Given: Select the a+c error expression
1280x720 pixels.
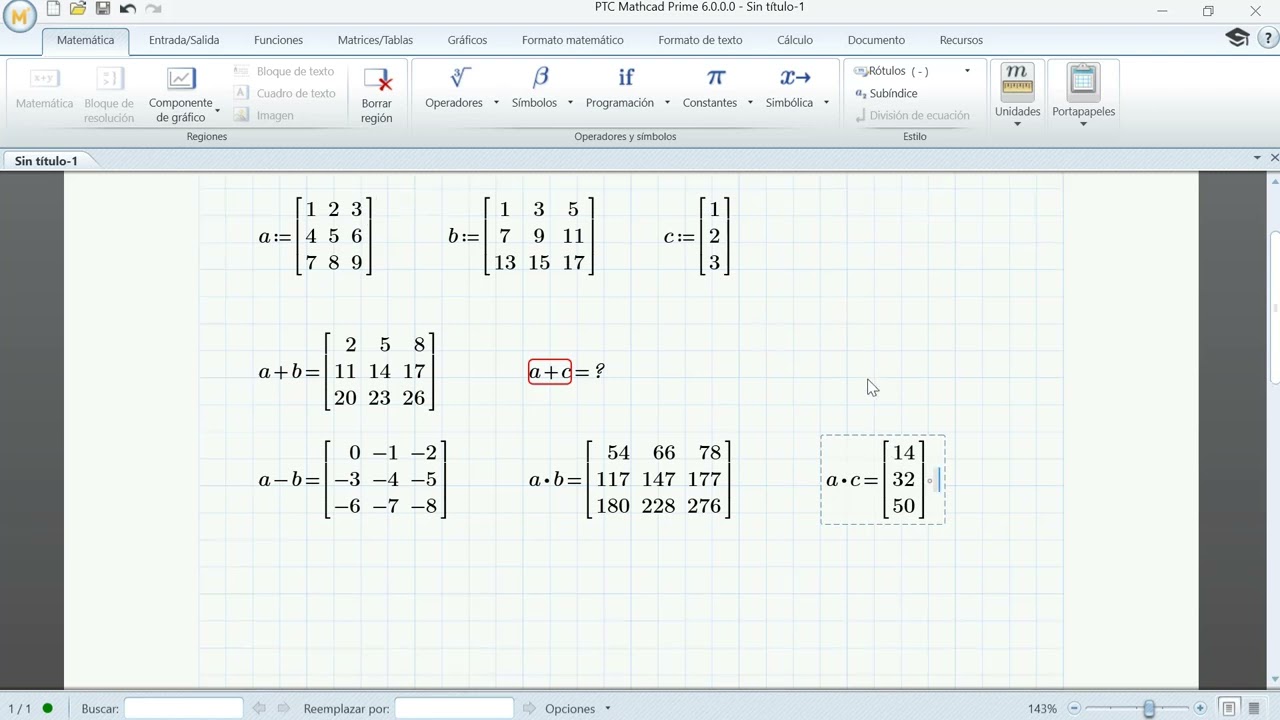Looking at the screenshot, I should pos(550,372).
